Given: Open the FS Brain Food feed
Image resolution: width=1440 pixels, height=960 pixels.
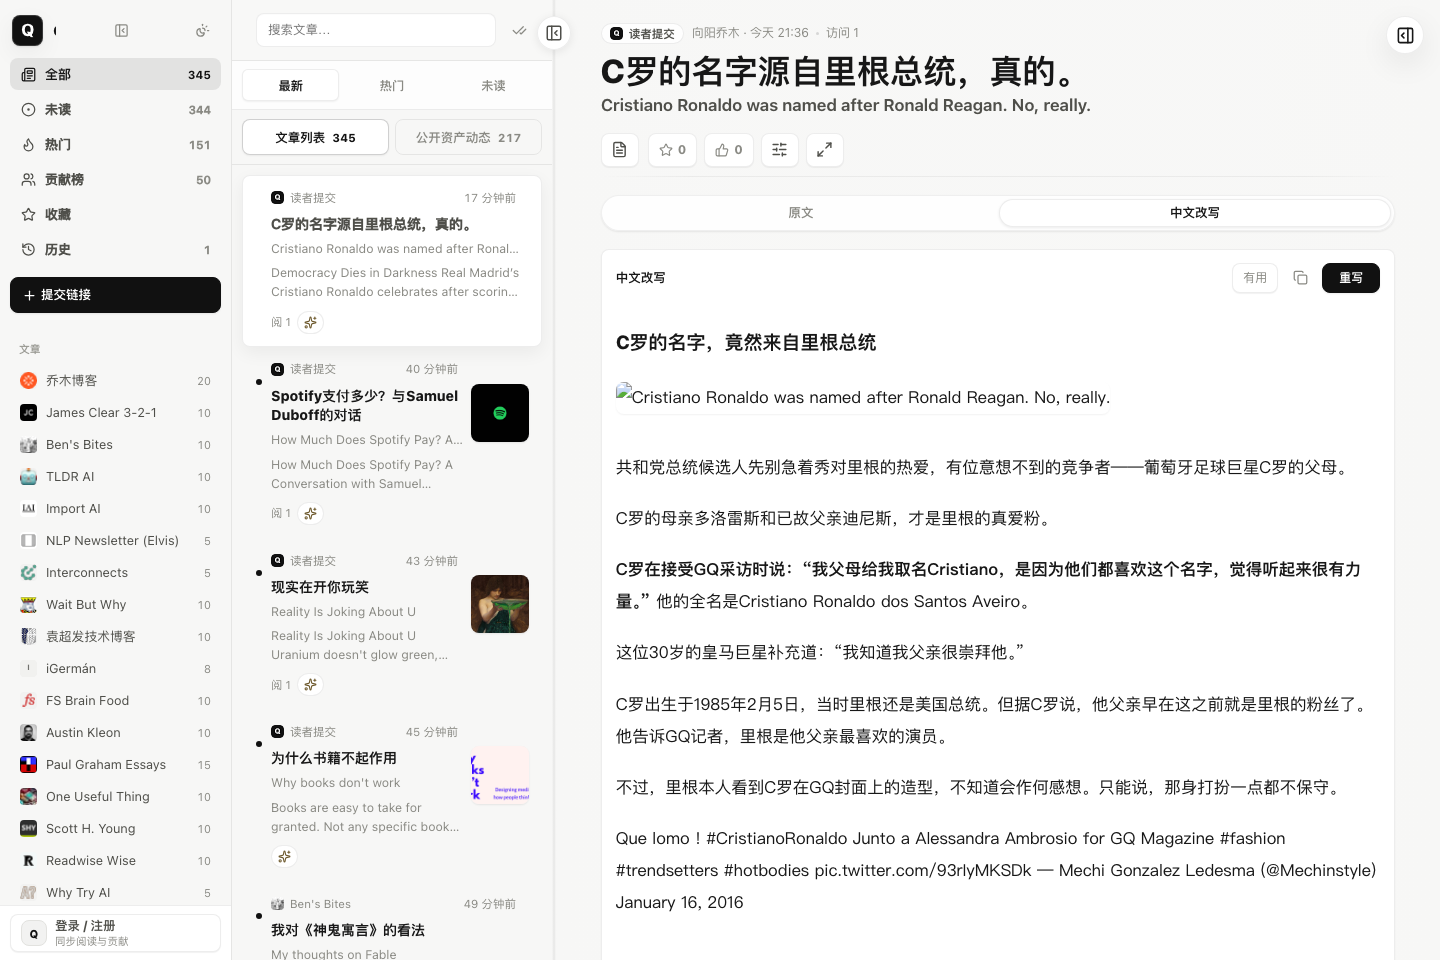Looking at the screenshot, I should coord(115,701).
